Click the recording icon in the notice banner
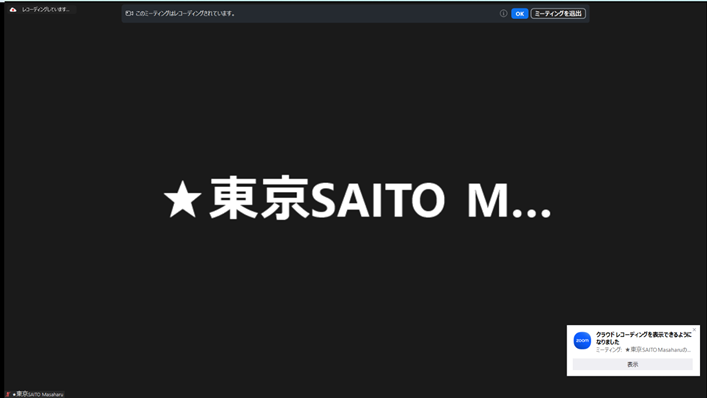This screenshot has height=398, width=707. [129, 14]
